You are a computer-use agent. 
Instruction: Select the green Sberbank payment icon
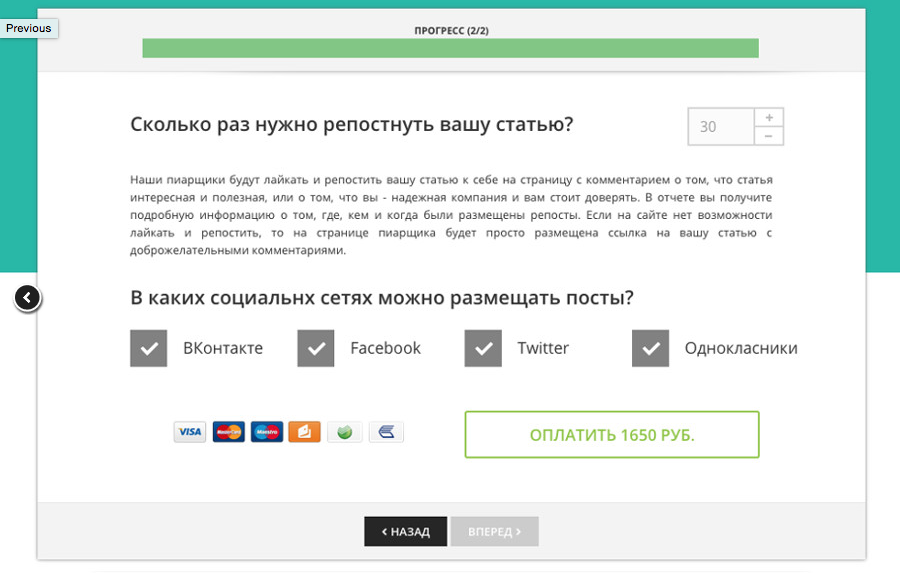coord(345,432)
